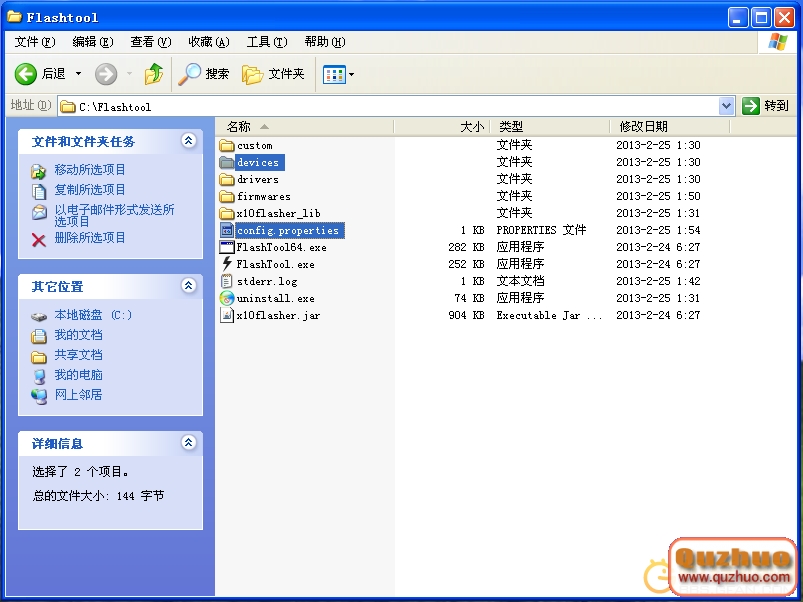Click the file name stderr.log
This screenshot has height=602, width=803.
(267, 282)
